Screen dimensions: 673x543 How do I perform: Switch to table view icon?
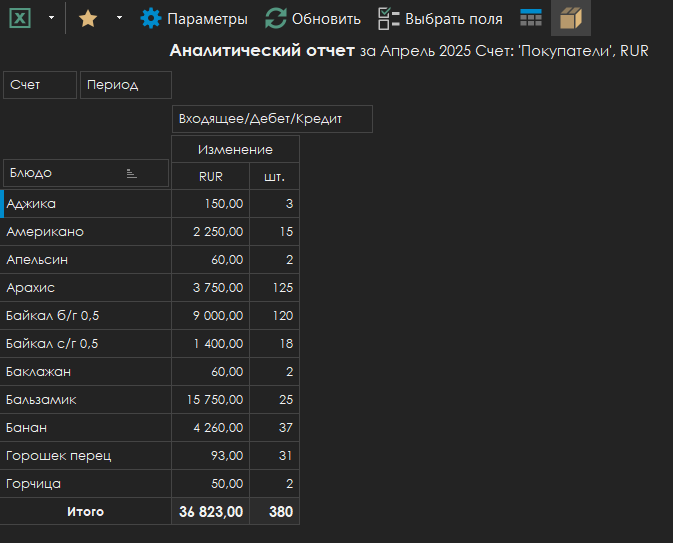point(531,18)
